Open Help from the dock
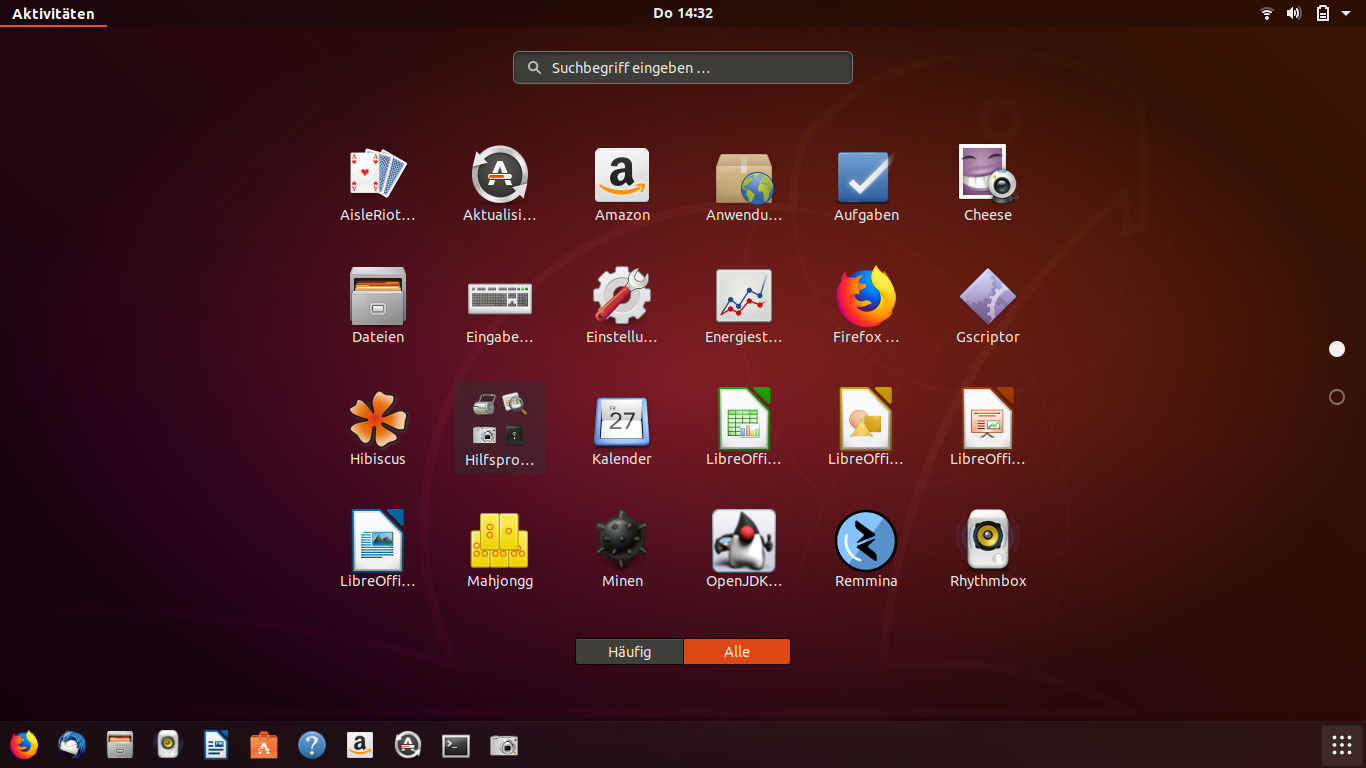The image size is (1366, 768). point(312,745)
